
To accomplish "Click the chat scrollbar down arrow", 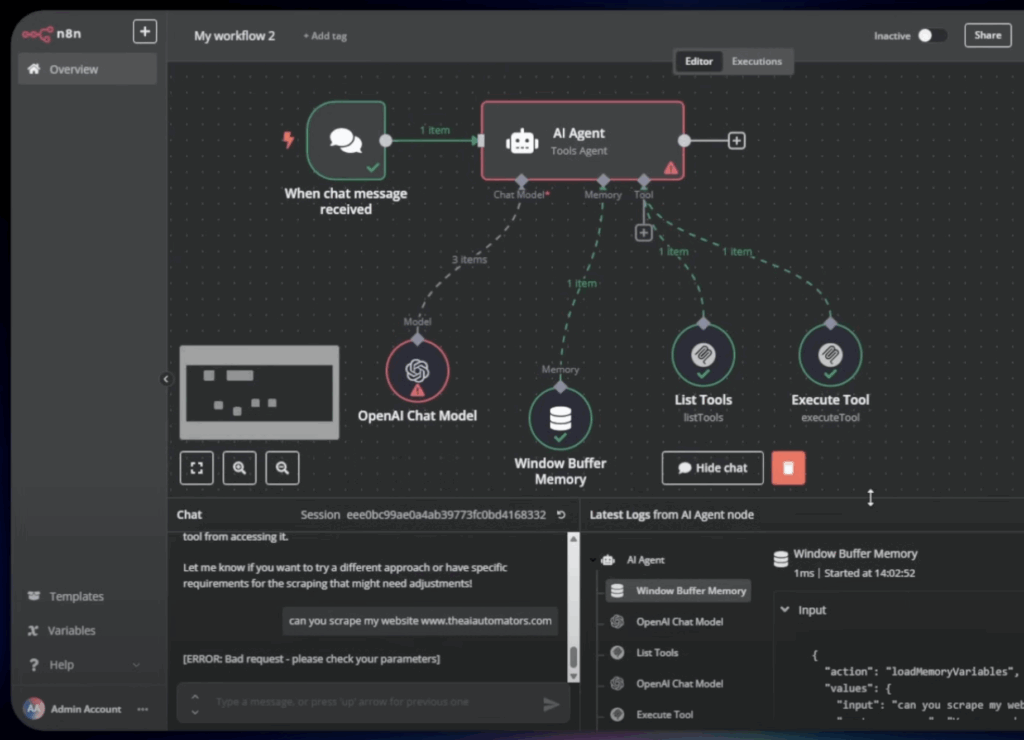I will (x=573, y=677).
